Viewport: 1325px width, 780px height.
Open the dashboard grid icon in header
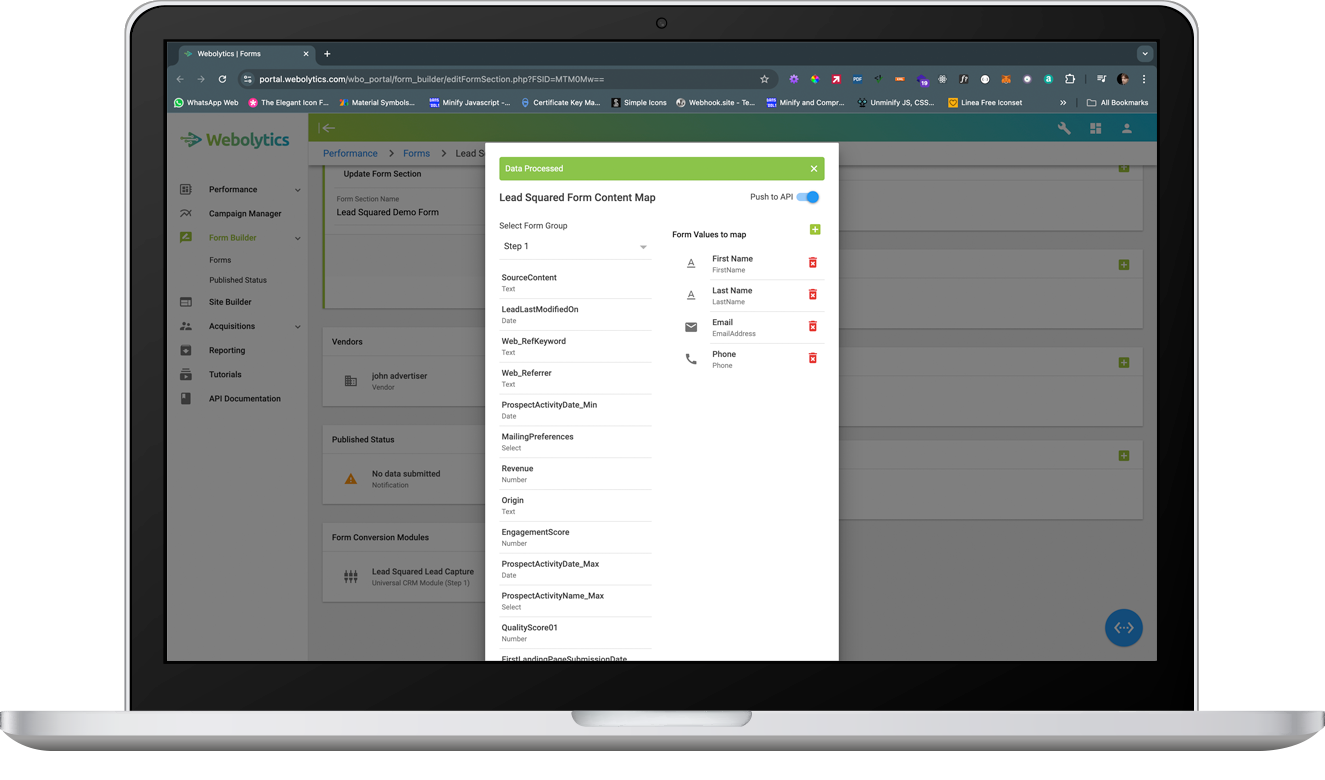tap(1095, 128)
